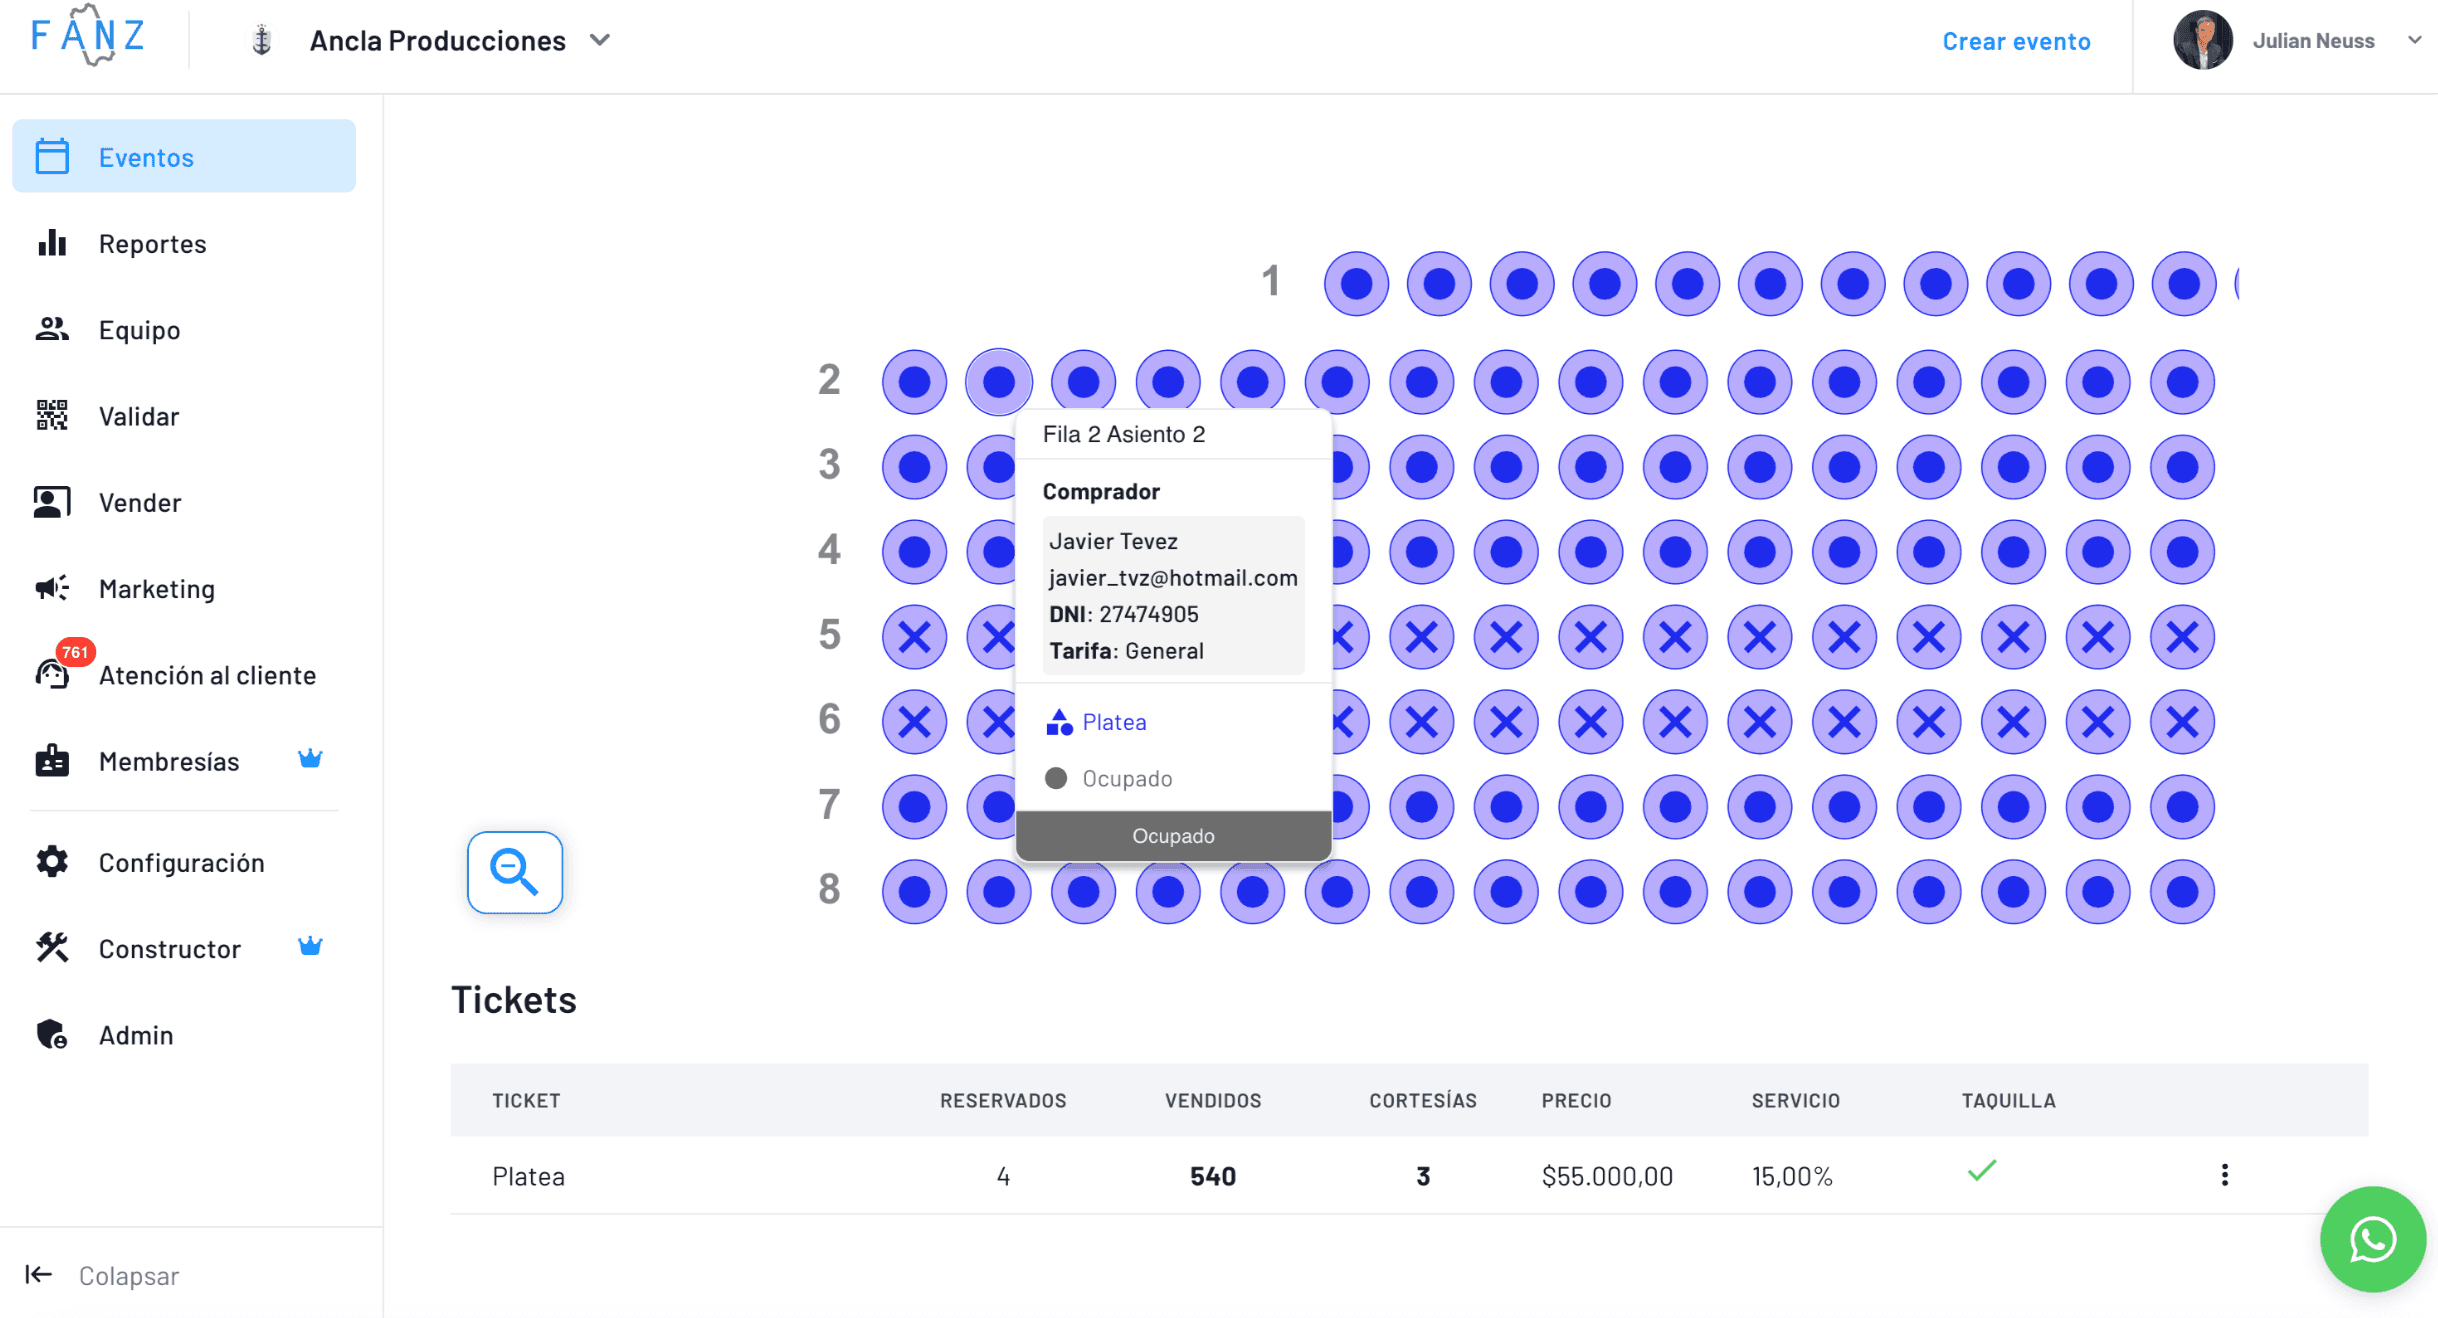Open the WhatsApp chat bubble

coord(2372,1240)
